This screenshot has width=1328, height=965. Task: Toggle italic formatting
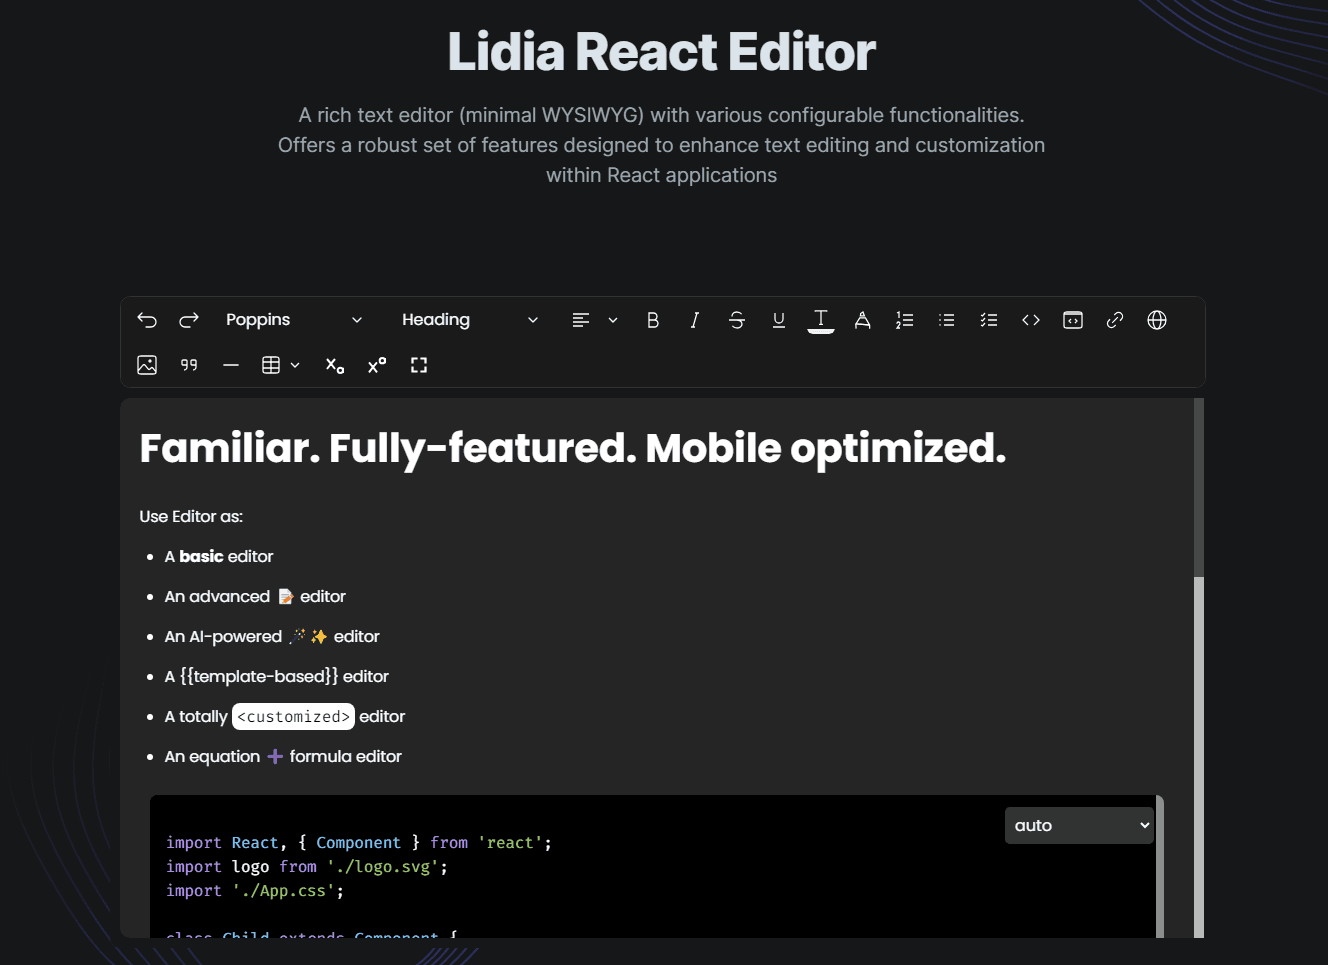(694, 320)
